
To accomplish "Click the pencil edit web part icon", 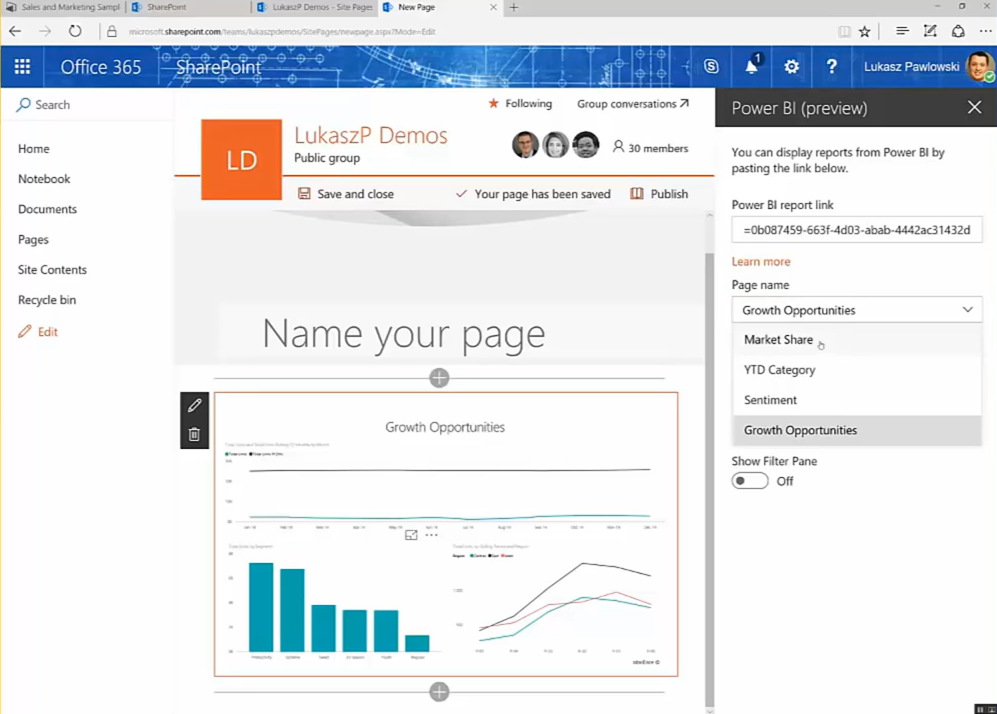I will coord(194,405).
